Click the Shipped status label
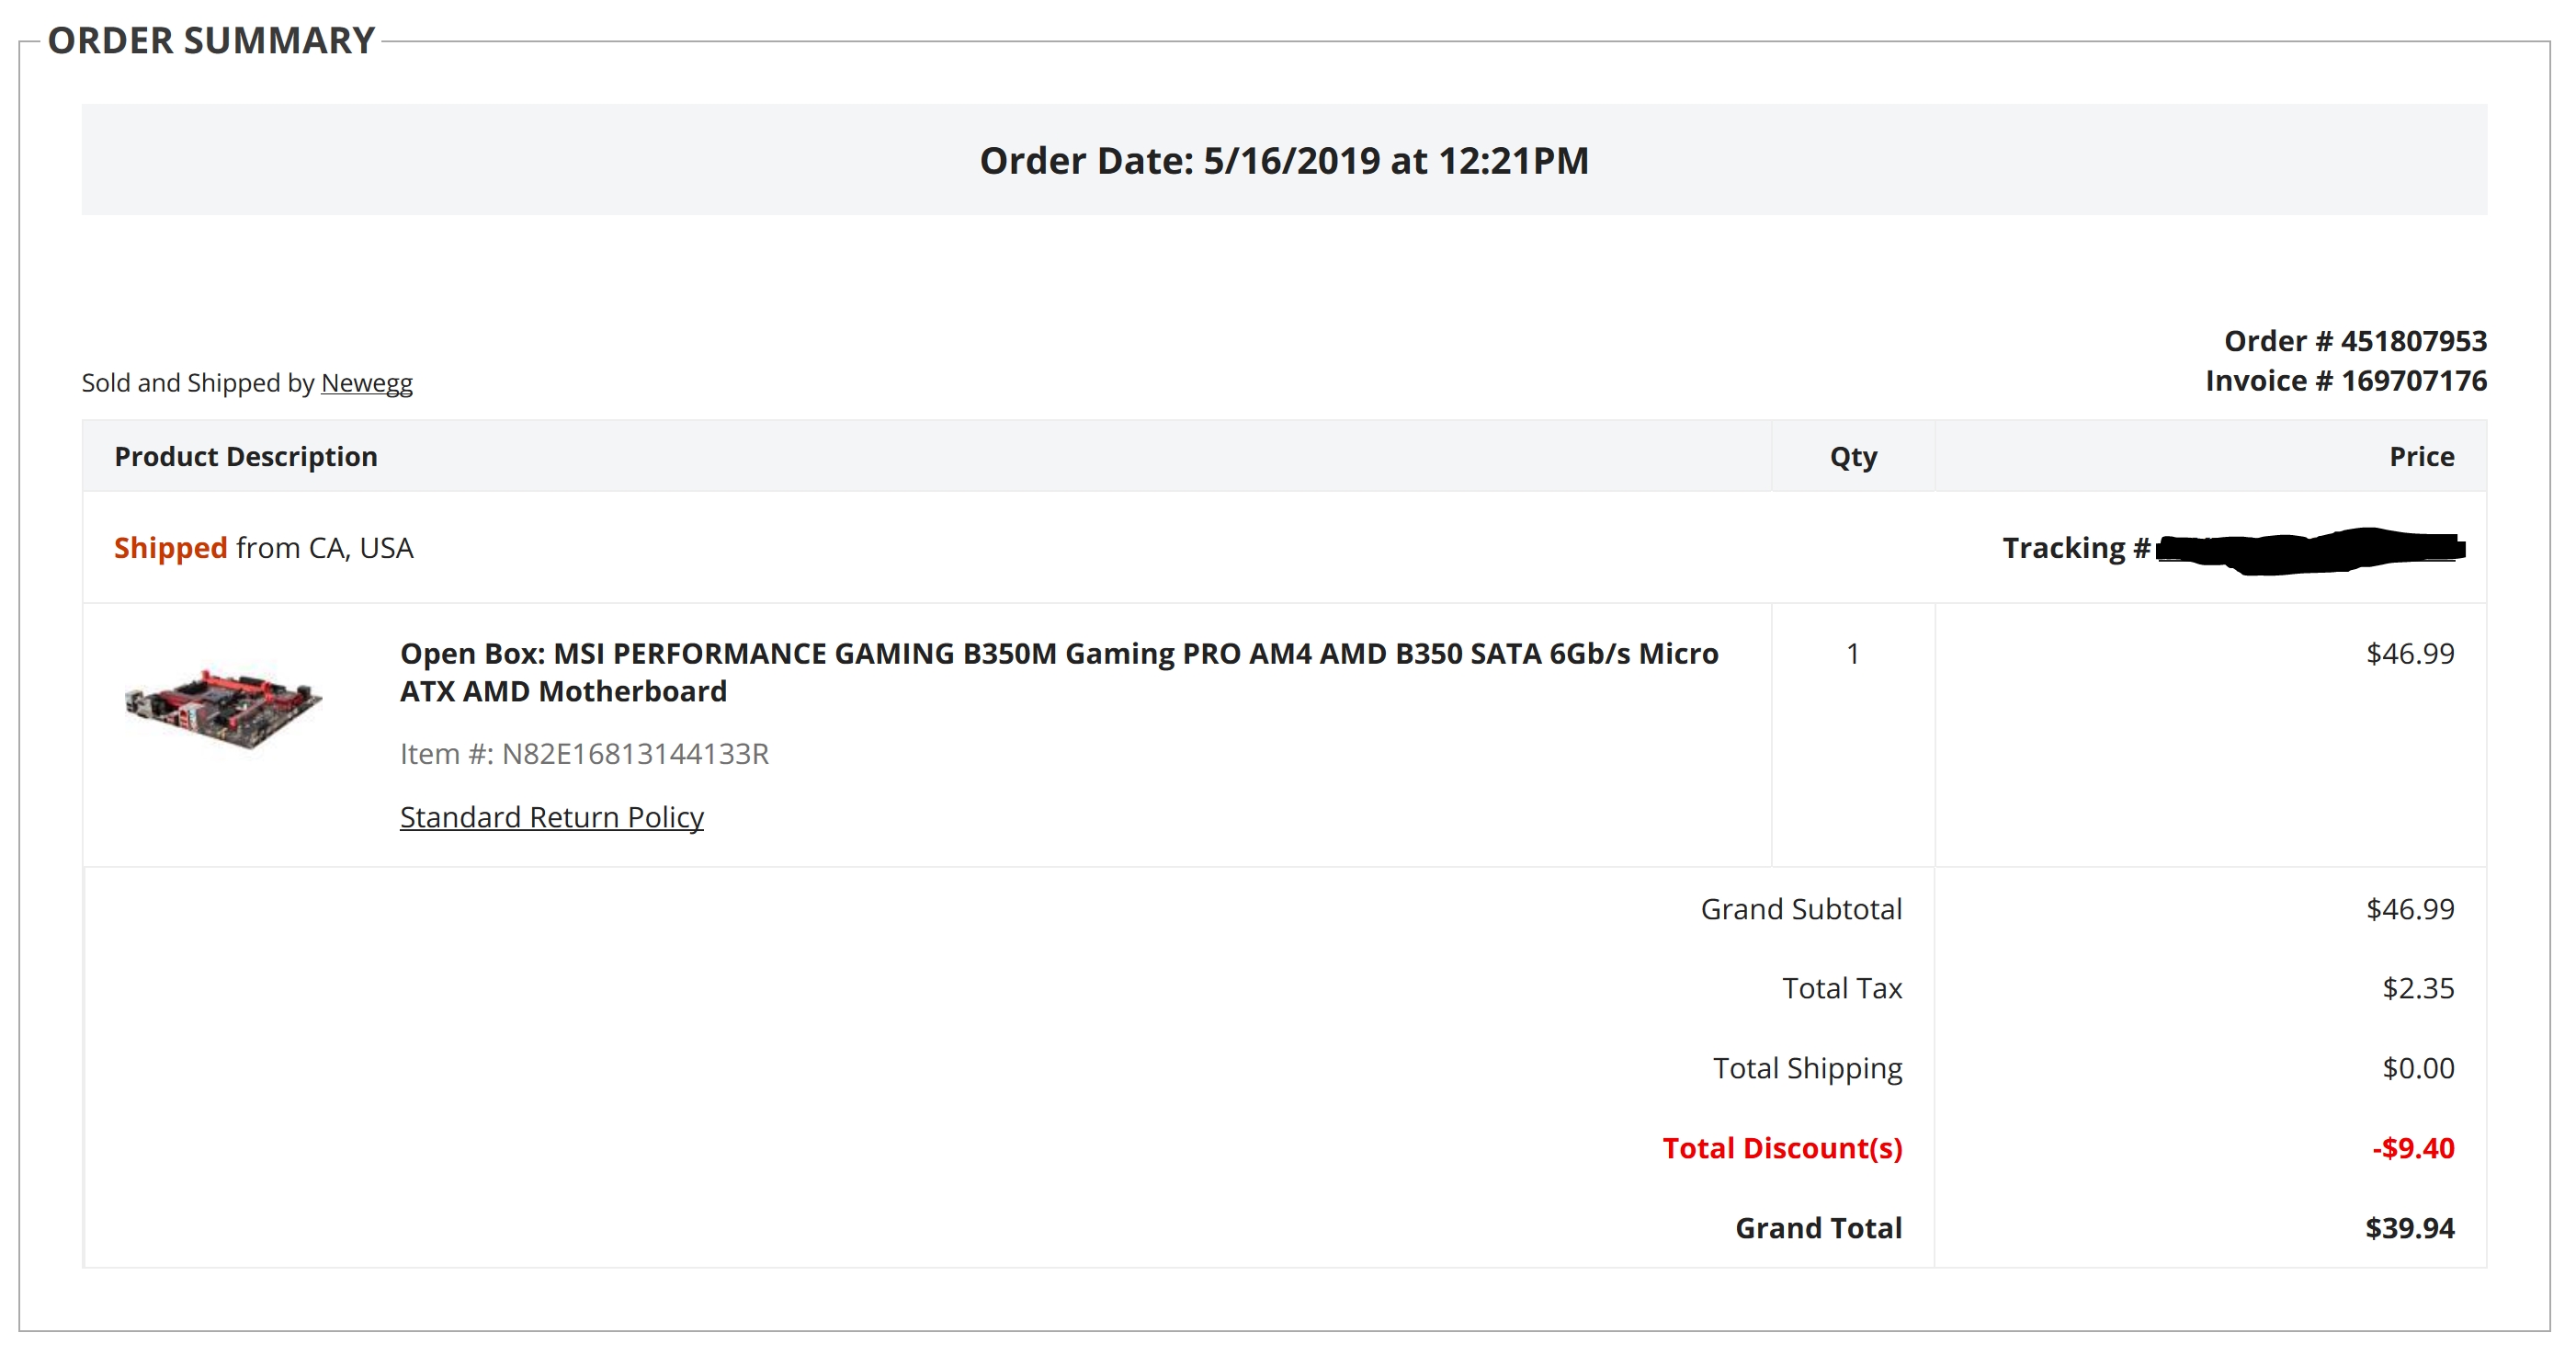This screenshot has width=2576, height=1367. tap(170, 547)
